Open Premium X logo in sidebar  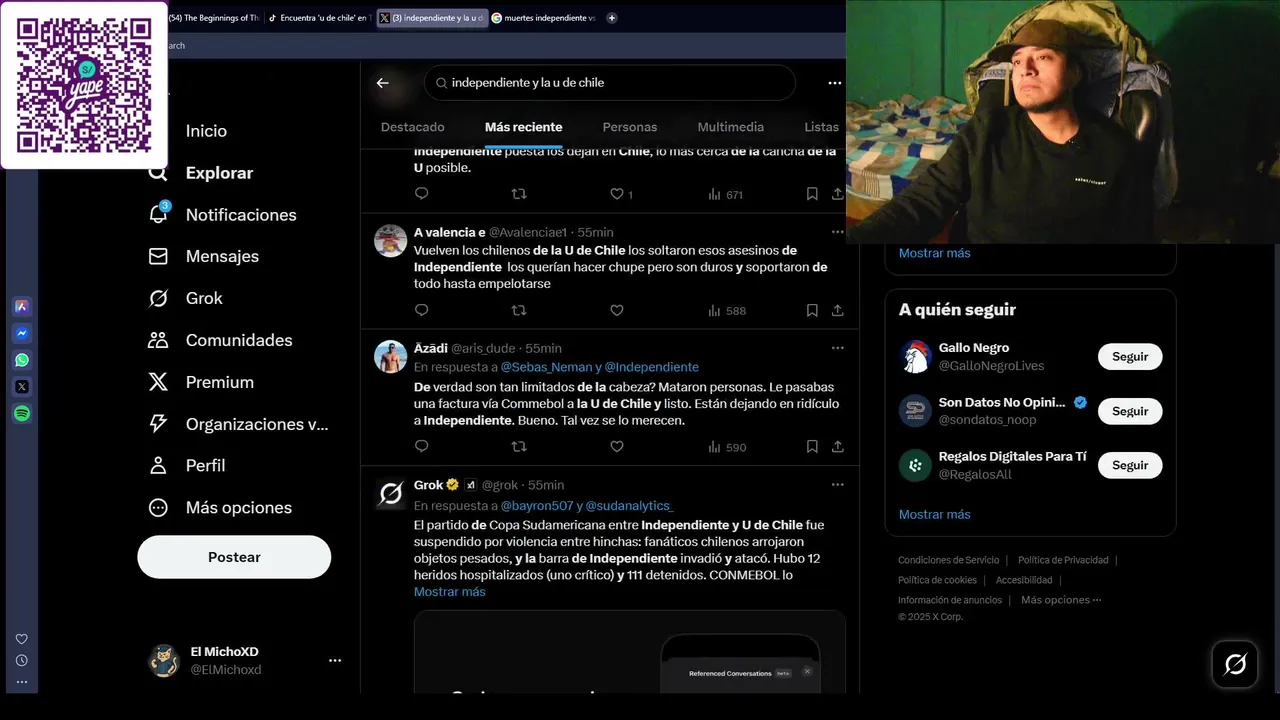click(200, 382)
